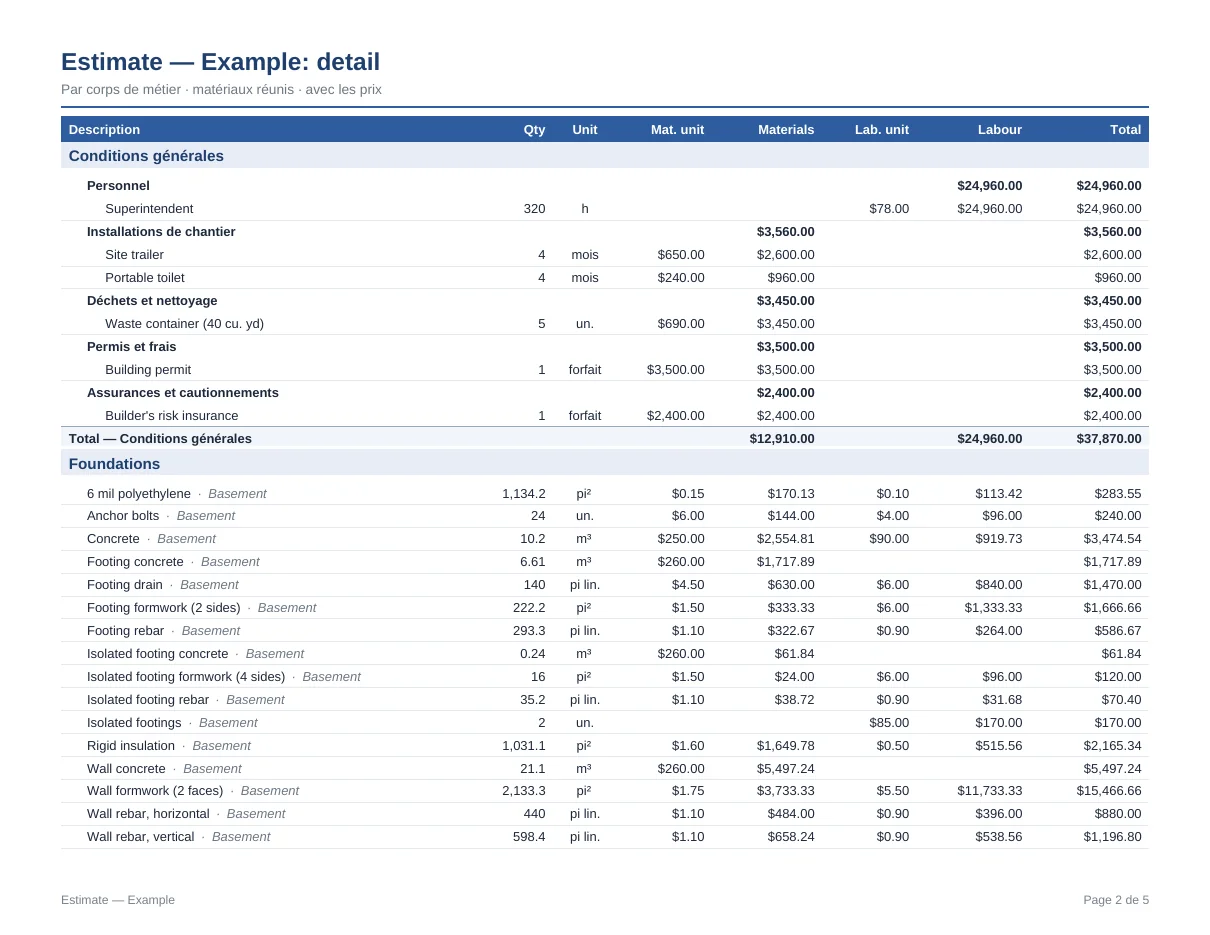
Task: Click the 'Wall concrete' row label
Action: (x=126, y=769)
